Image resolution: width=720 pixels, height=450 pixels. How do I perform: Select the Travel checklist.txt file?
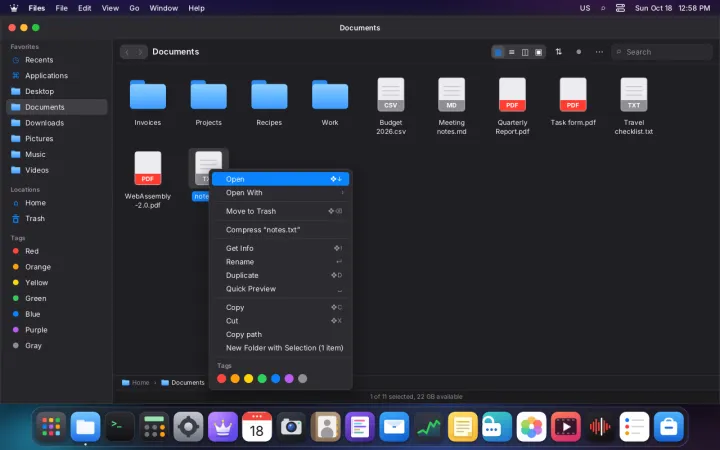(634, 106)
